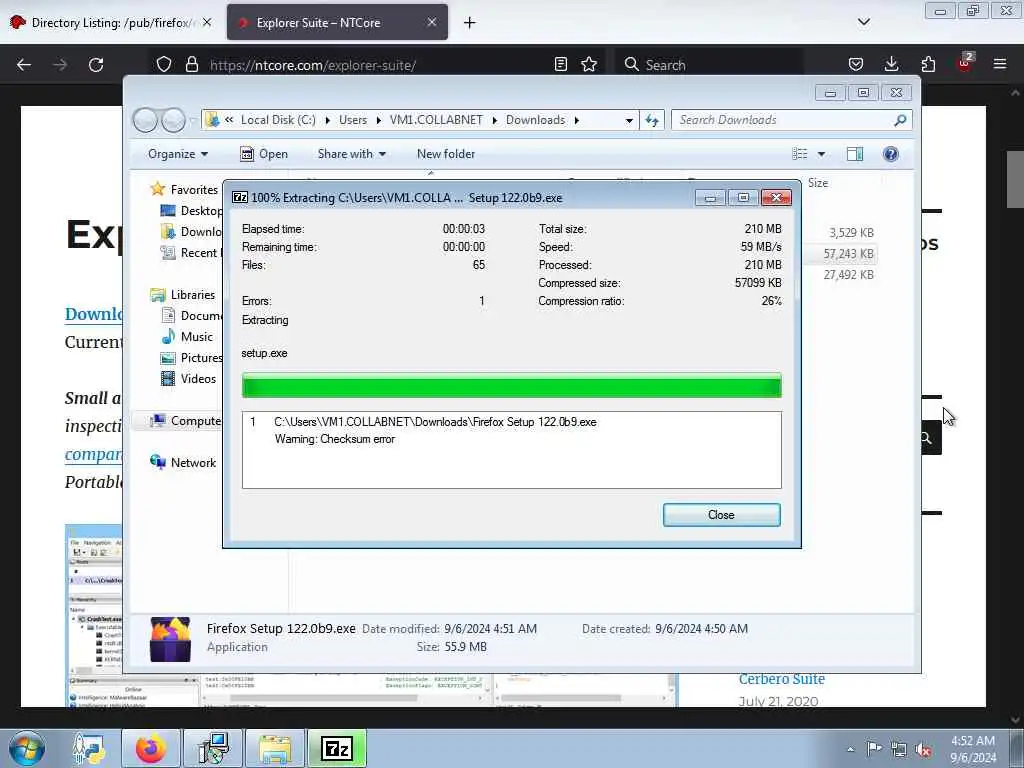Switch to Explorer Suite – NTCore tab
The width and height of the screenshot is (1024, 768).
coord(337,23)
